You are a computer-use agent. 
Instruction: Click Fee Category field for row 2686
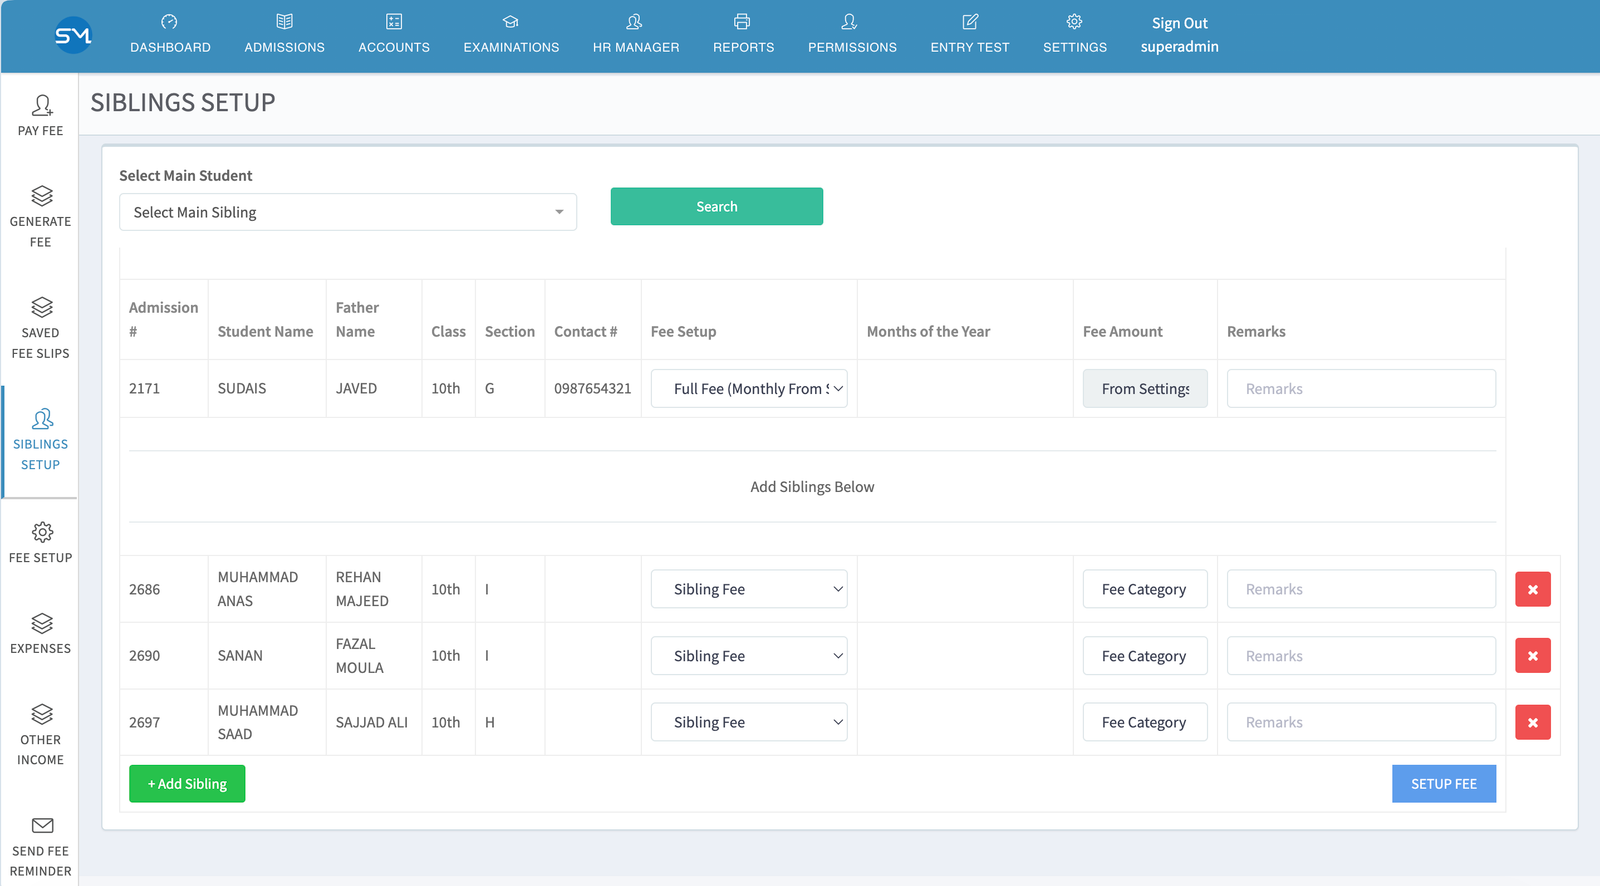point(1145,589)
